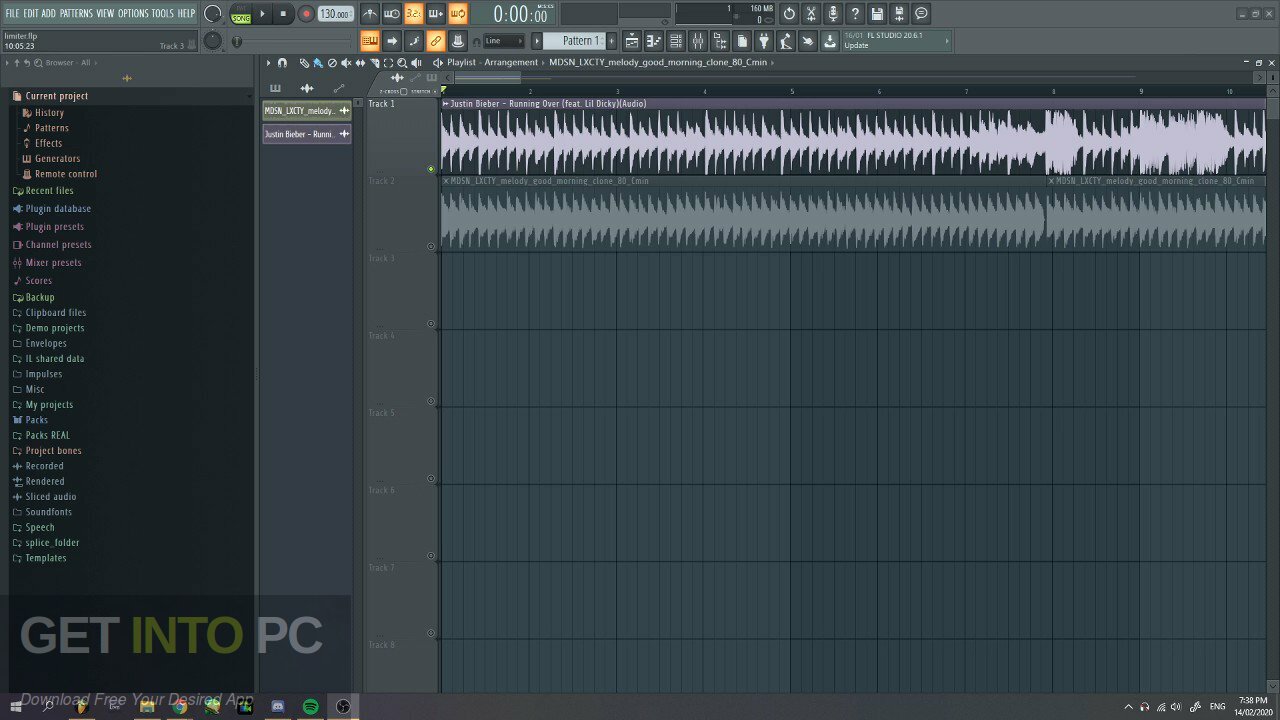The height and width of the screenshot is (720, 1280).
Task: Mute Track 2 with its LED
Action: (x=431, y=246)
